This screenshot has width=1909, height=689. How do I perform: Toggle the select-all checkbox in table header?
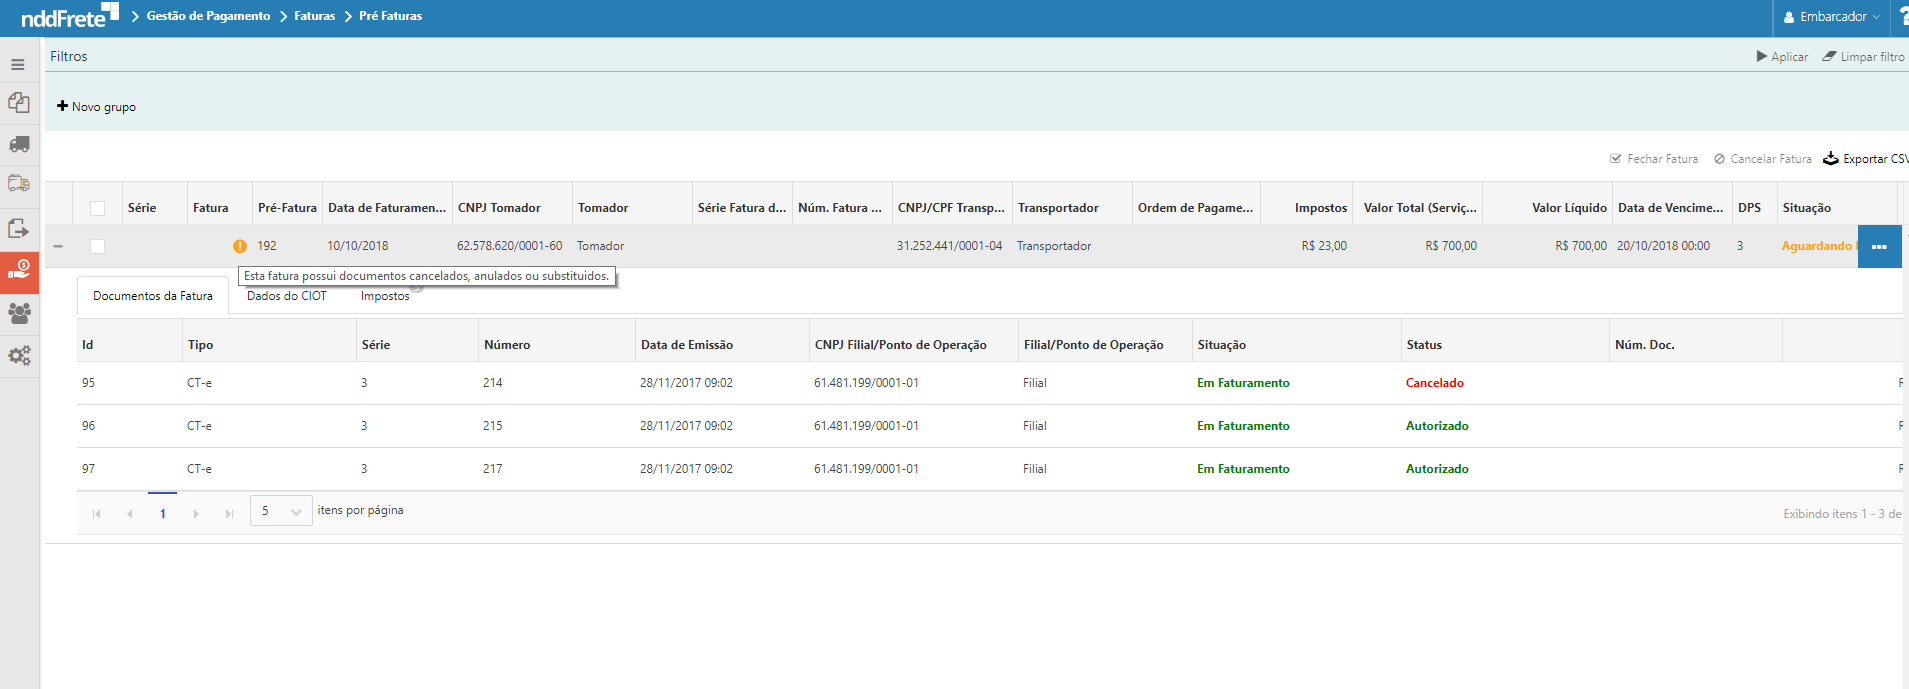click(x=97, y=208)
